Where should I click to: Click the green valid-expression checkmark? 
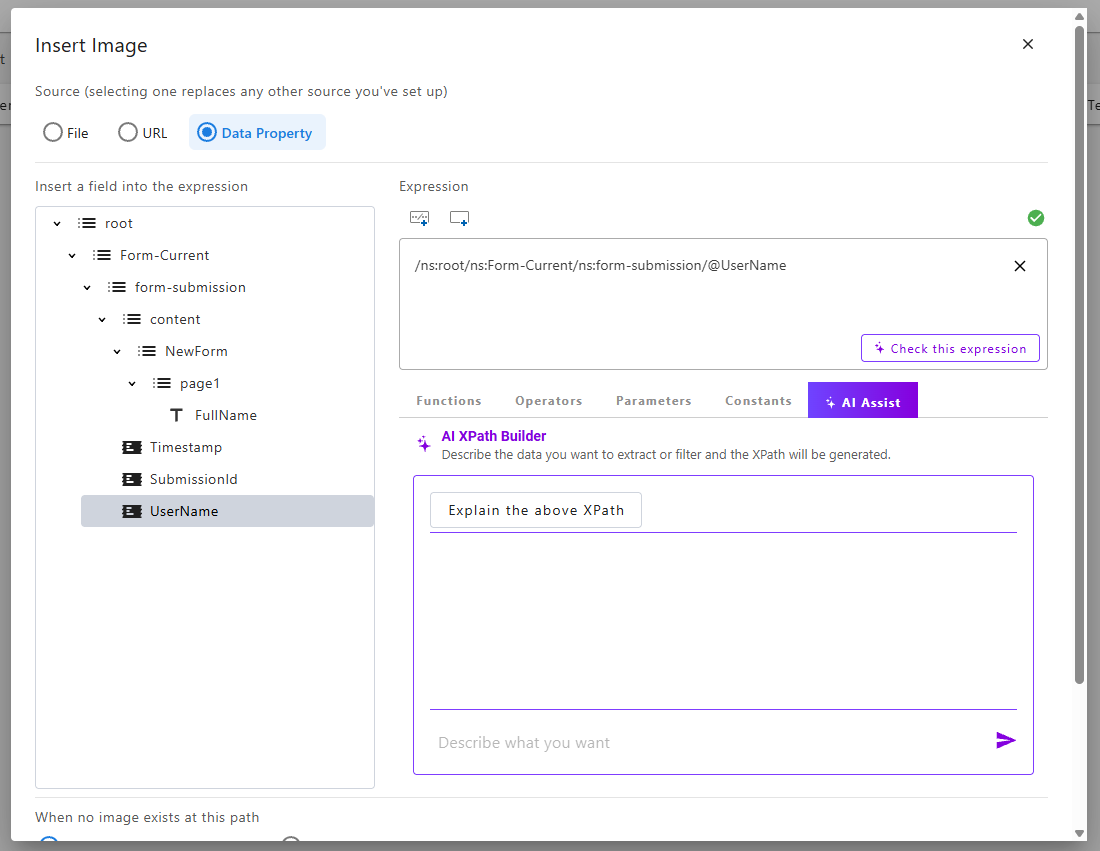(x=1035, y=218)
